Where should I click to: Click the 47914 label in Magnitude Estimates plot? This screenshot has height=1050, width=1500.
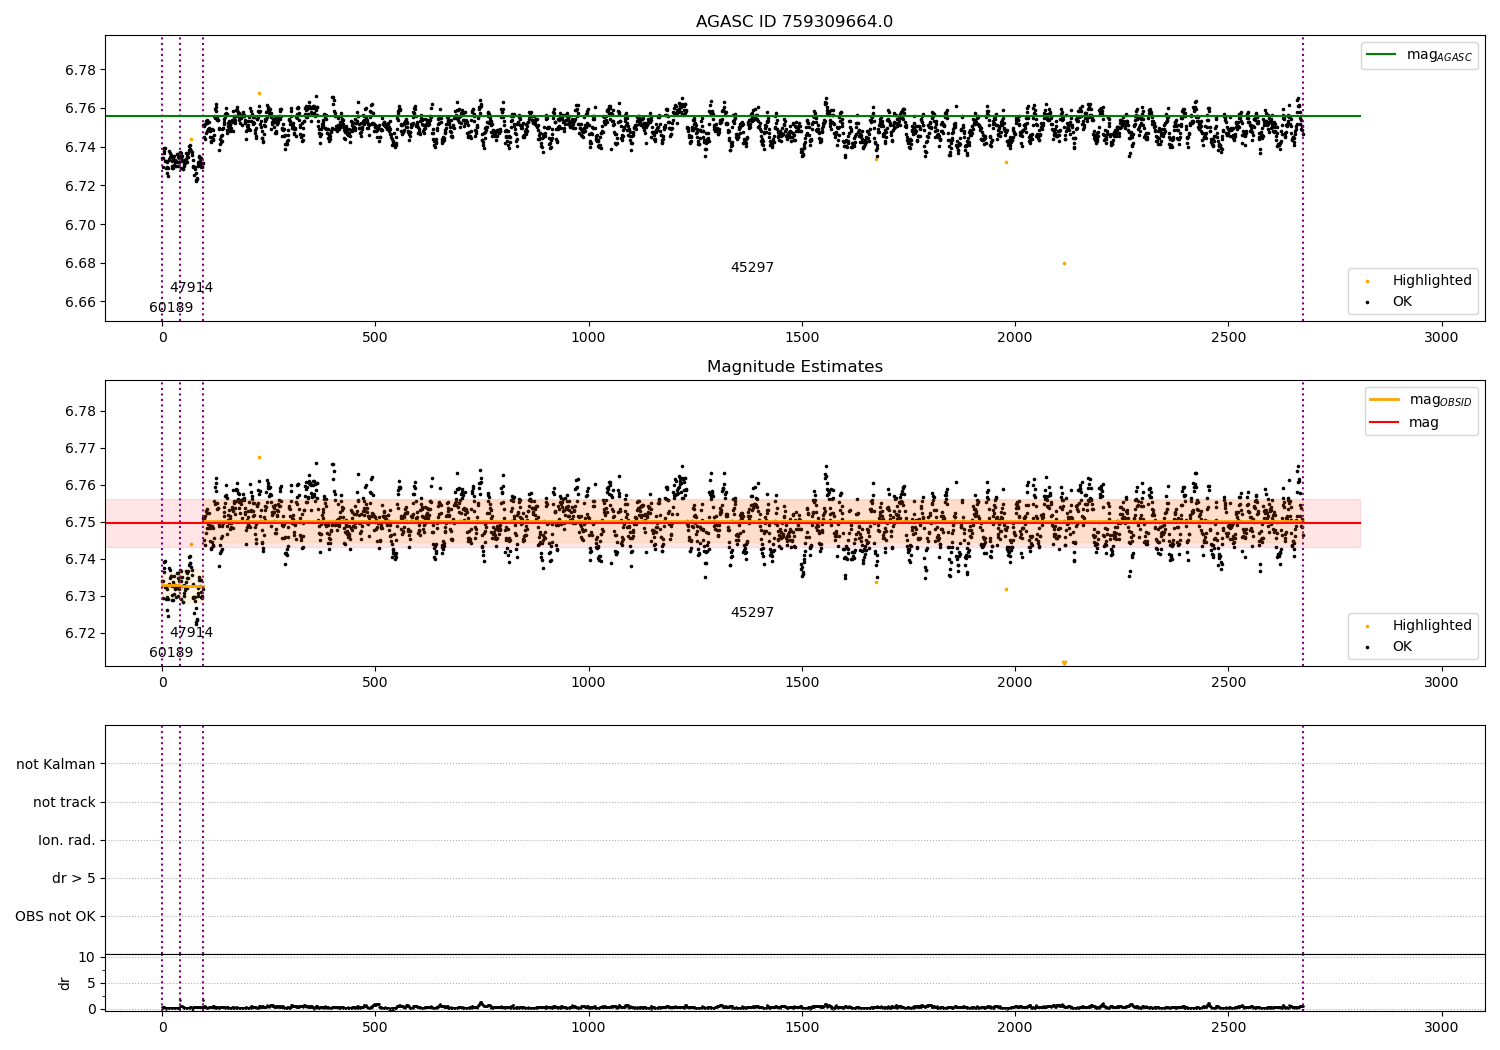coord(191,633)
